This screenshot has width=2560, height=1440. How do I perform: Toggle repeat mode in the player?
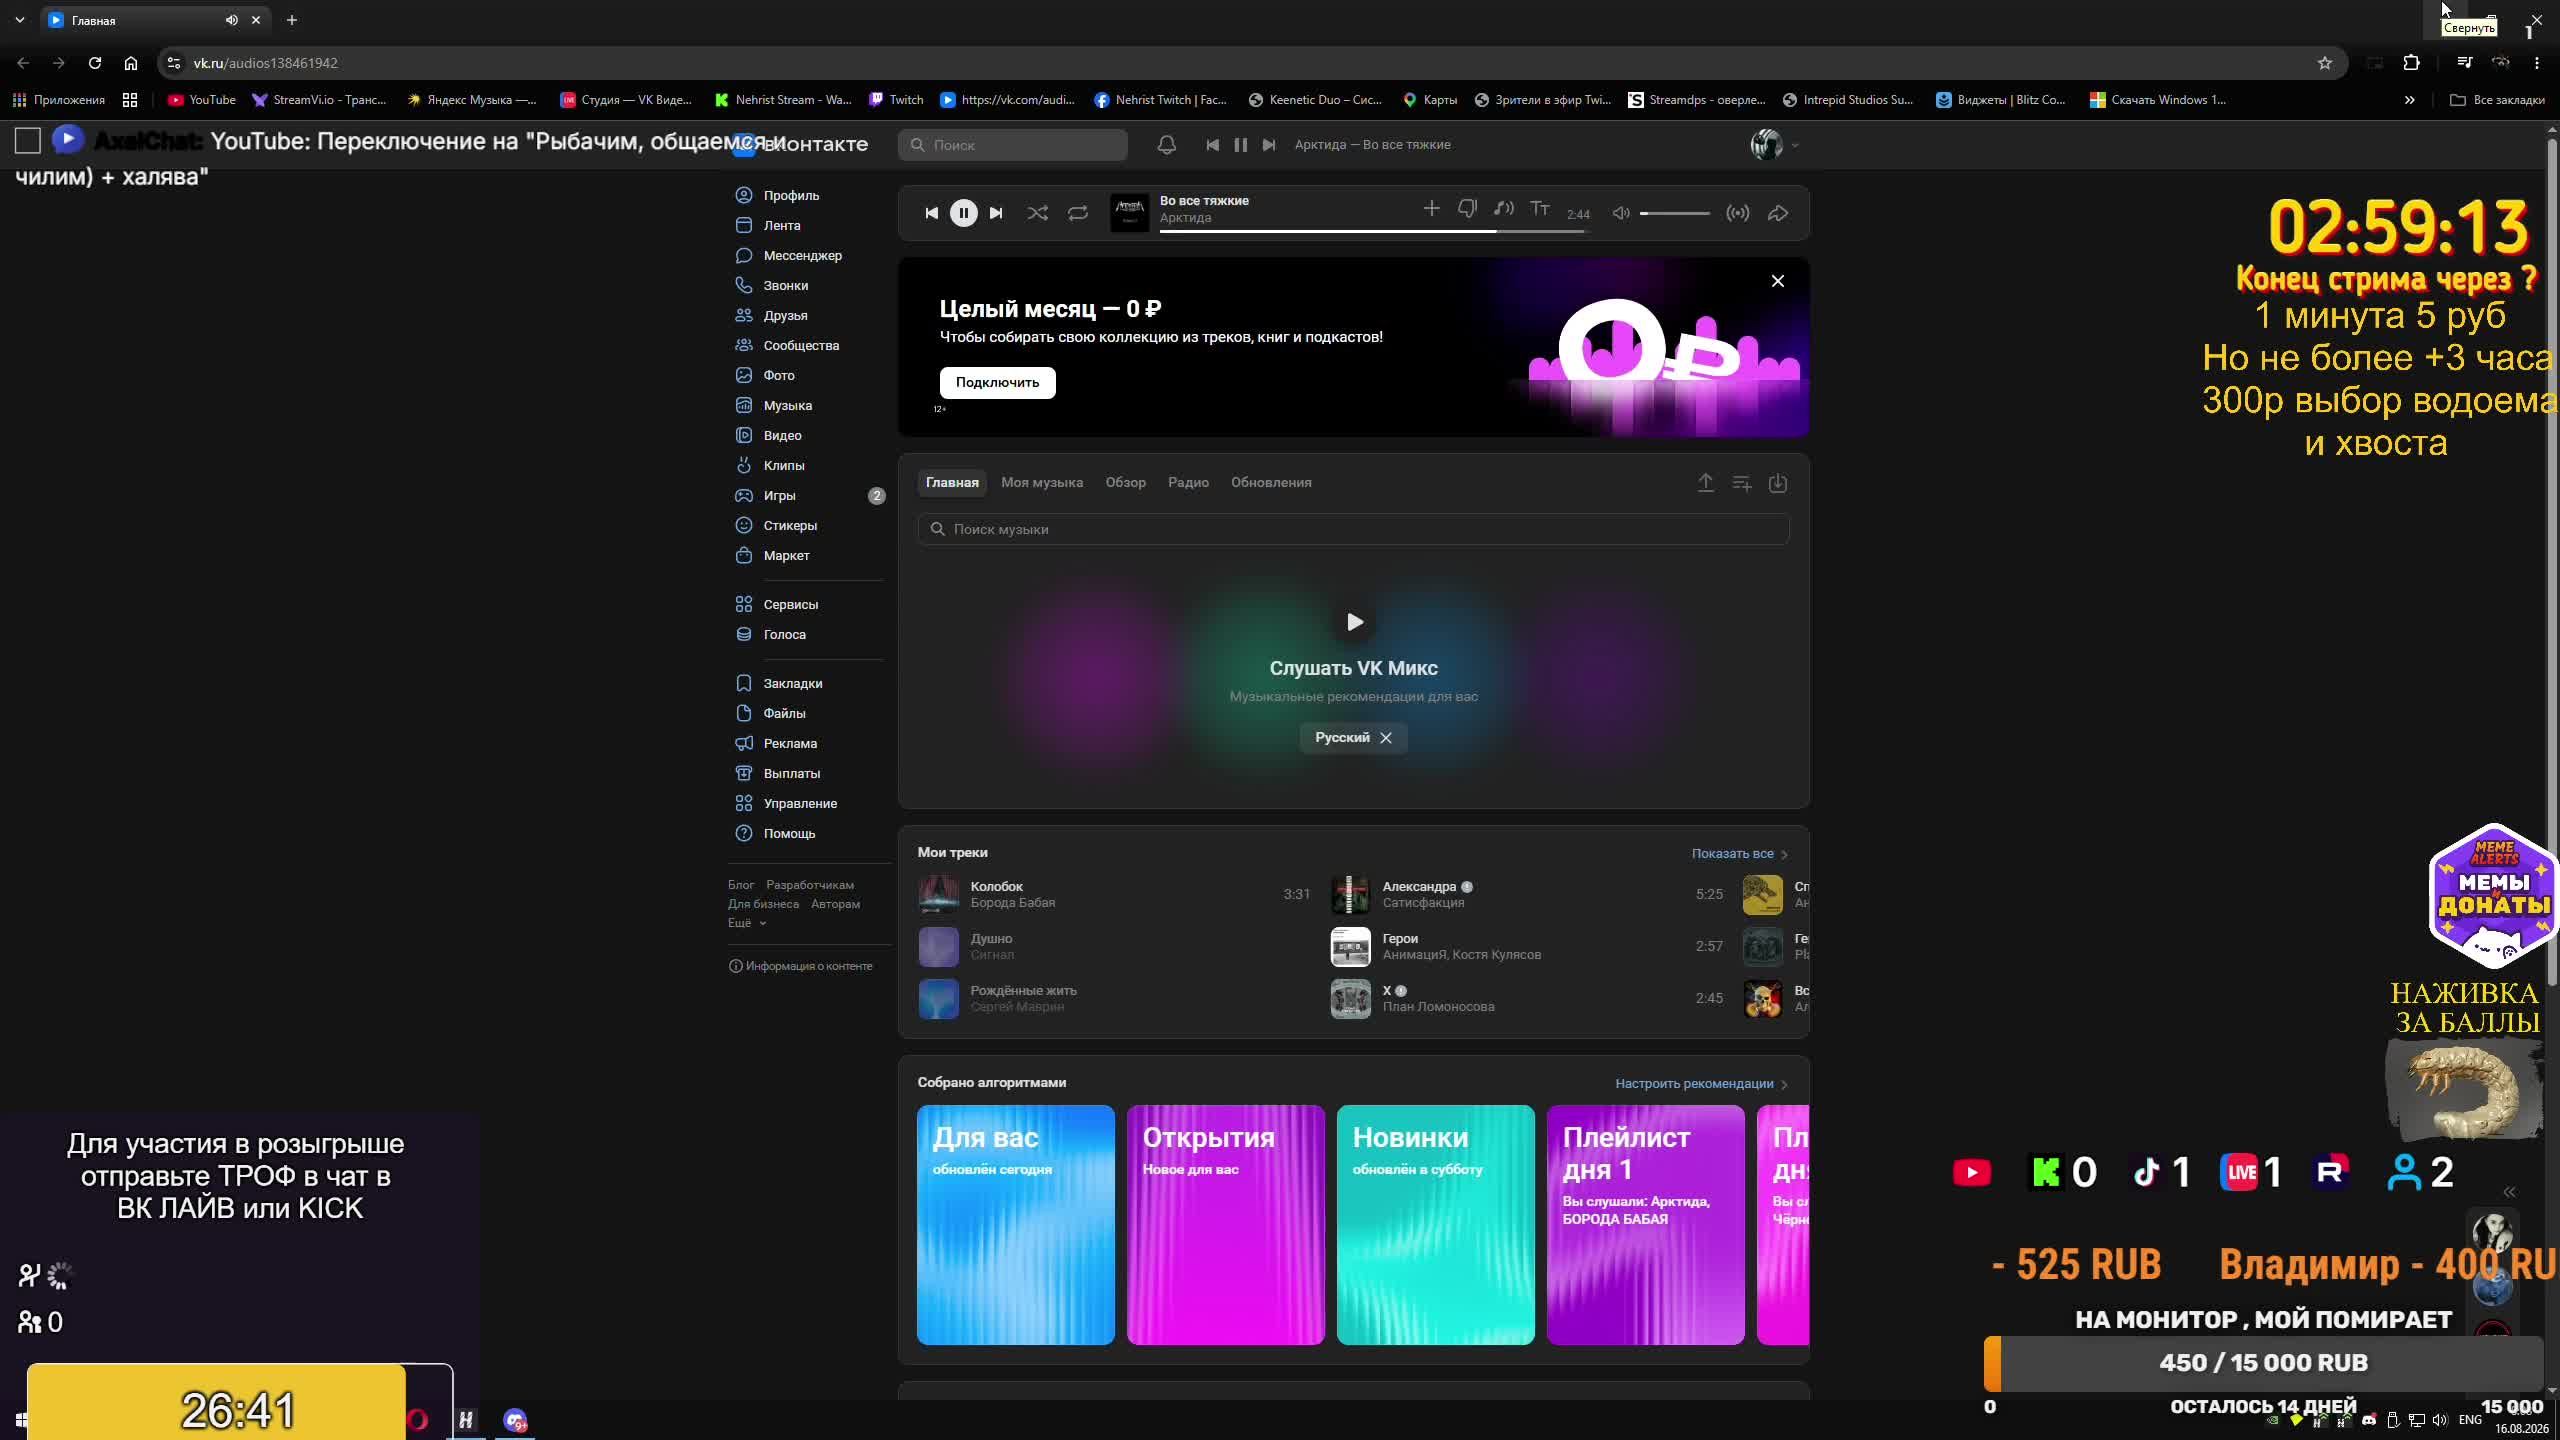pyautogui.click(x=1077, y=213)
